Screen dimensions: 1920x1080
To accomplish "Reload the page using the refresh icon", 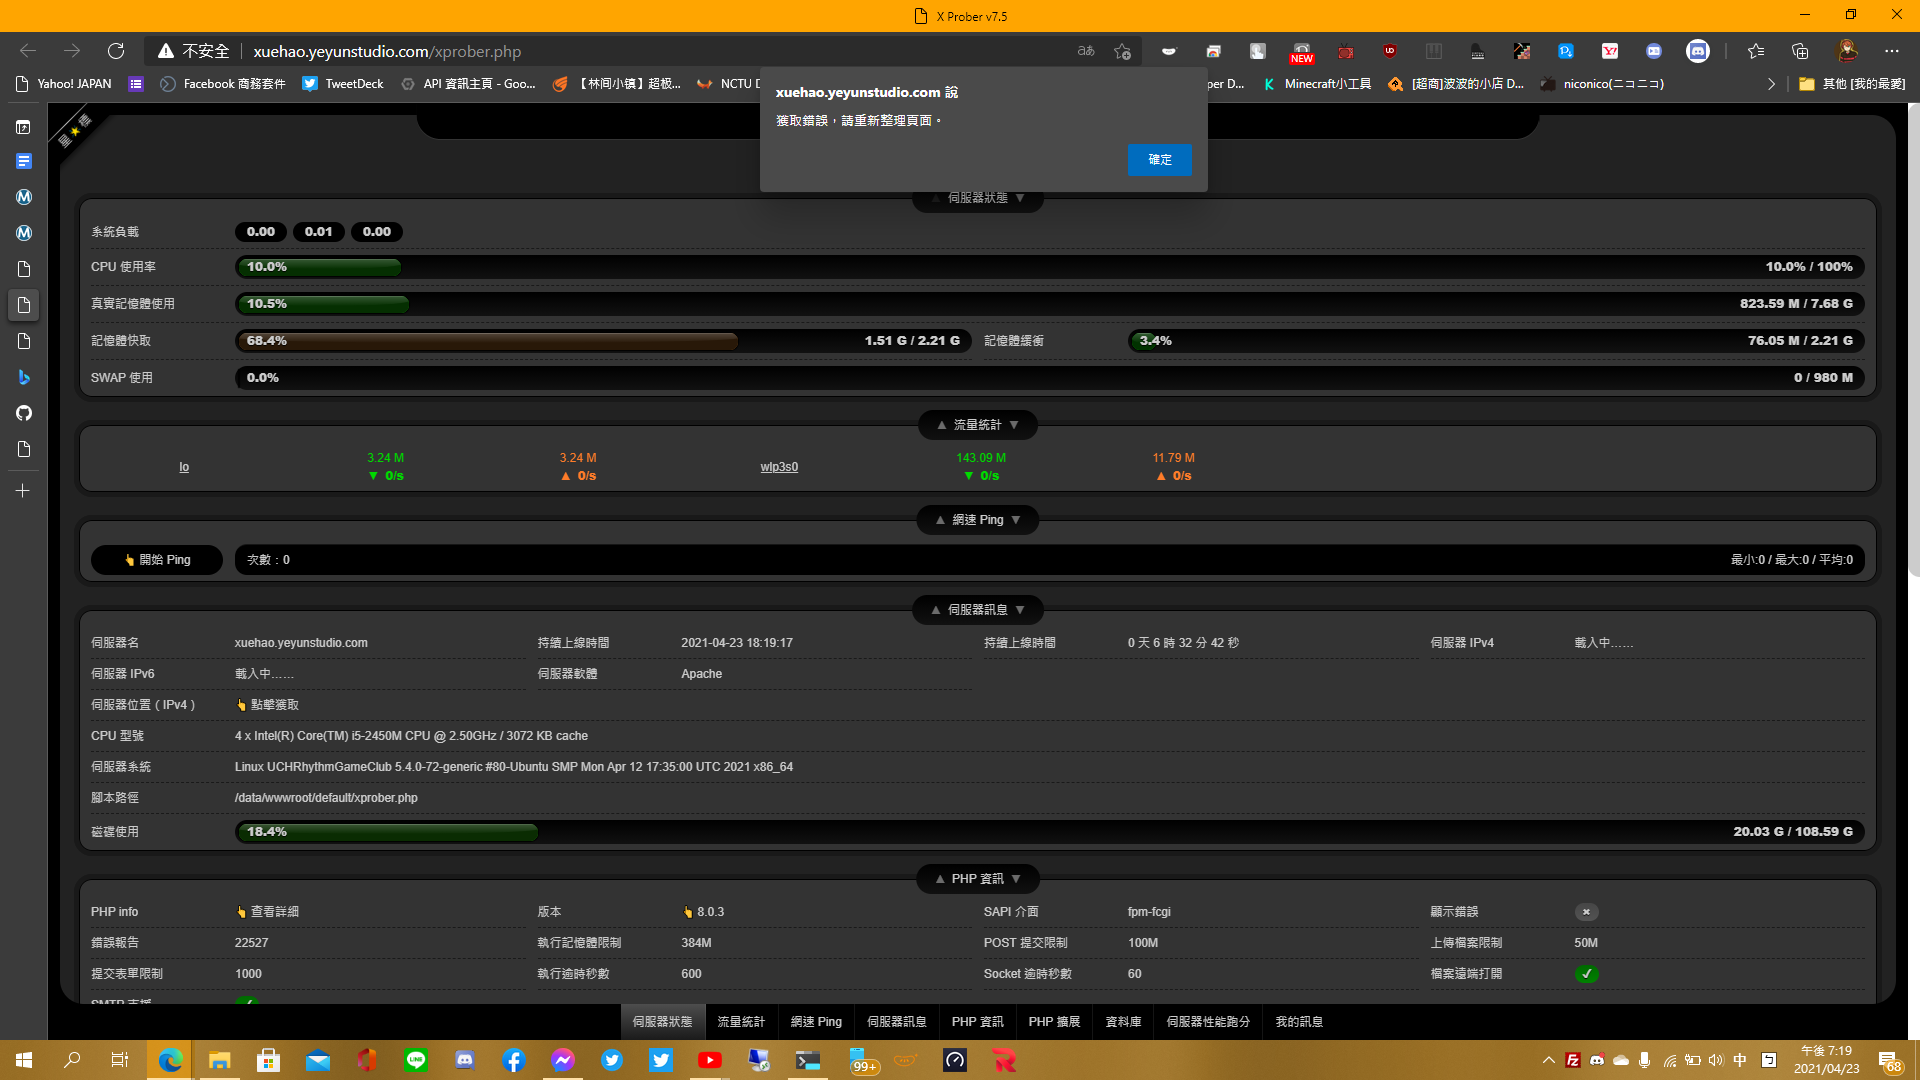I will pos(116,51).
